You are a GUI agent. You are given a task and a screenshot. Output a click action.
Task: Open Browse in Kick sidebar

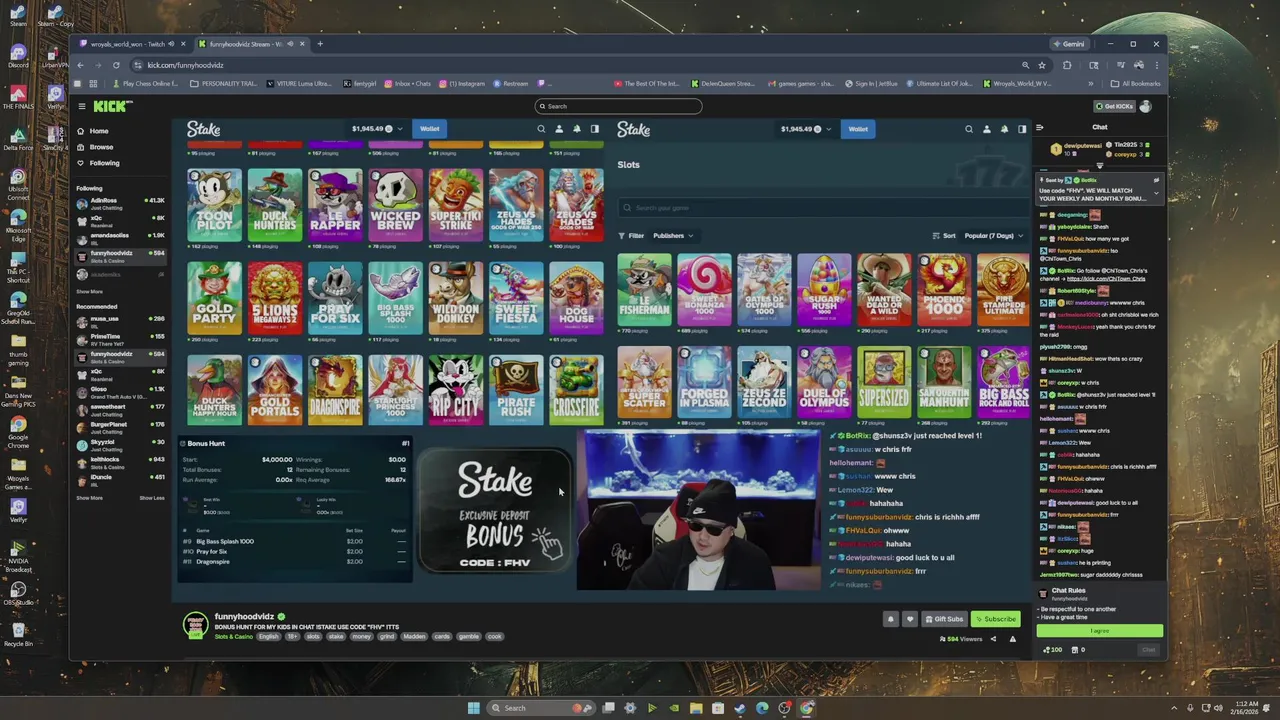(101, 147)
